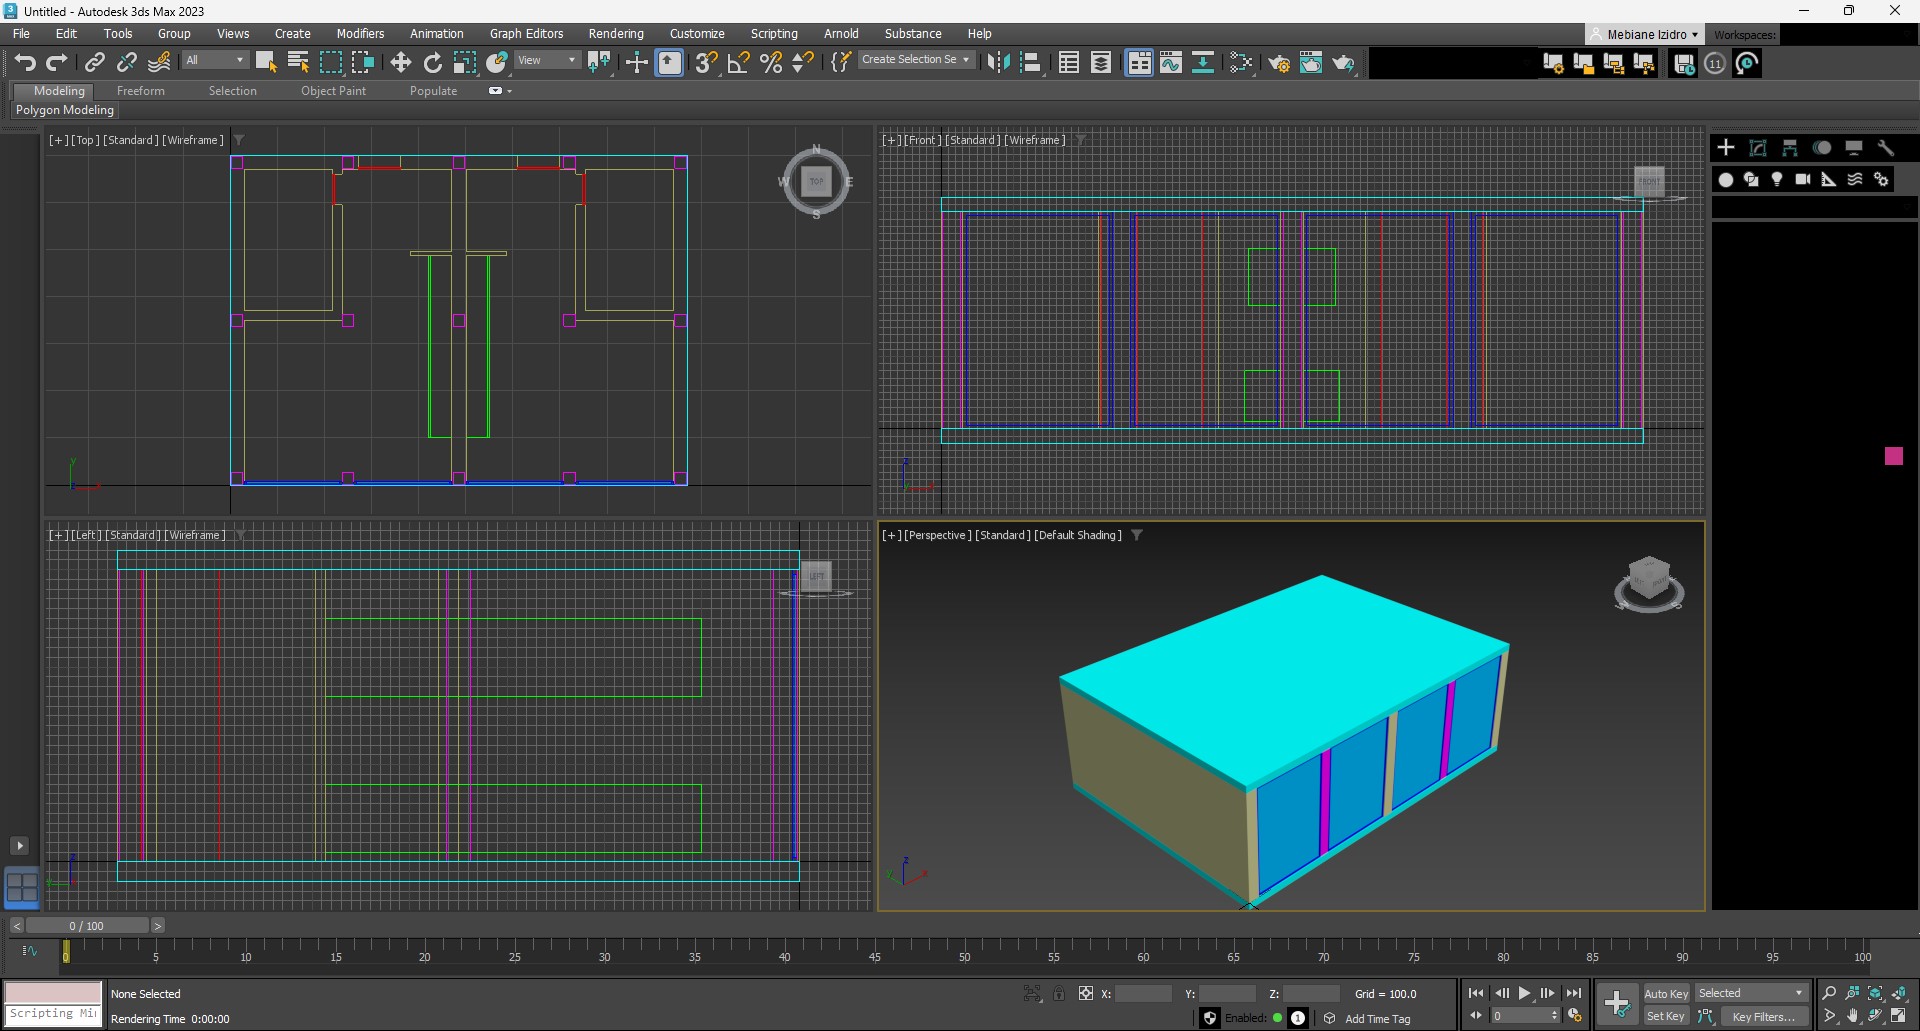Click the Mirror tool icon

pos(997,63)
